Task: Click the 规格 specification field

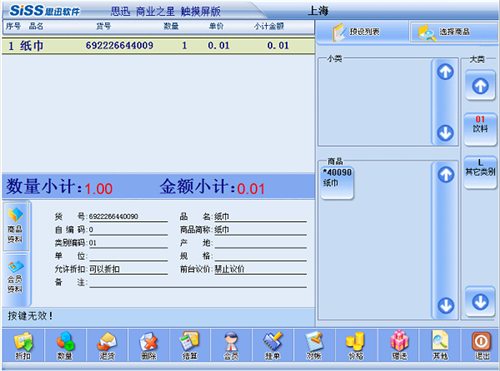Action: click(260, 256)
